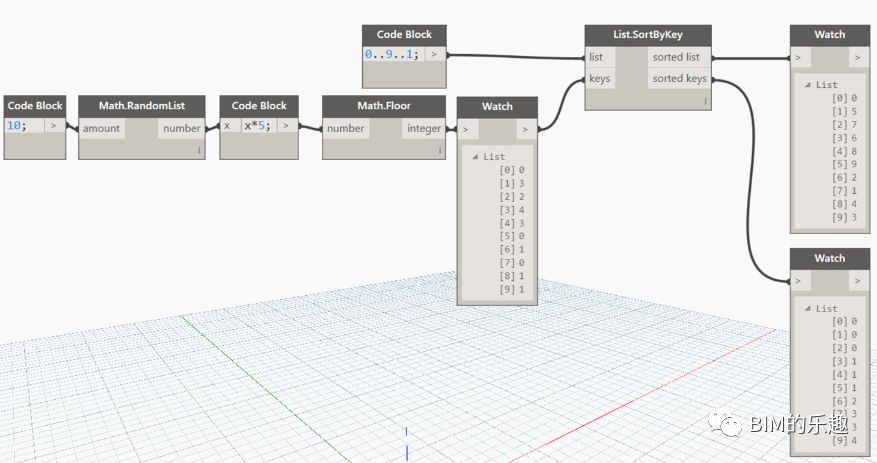Click the keys input port on List.SortByKey
Screen dimensions: 877x463
(x=600, y=79)
